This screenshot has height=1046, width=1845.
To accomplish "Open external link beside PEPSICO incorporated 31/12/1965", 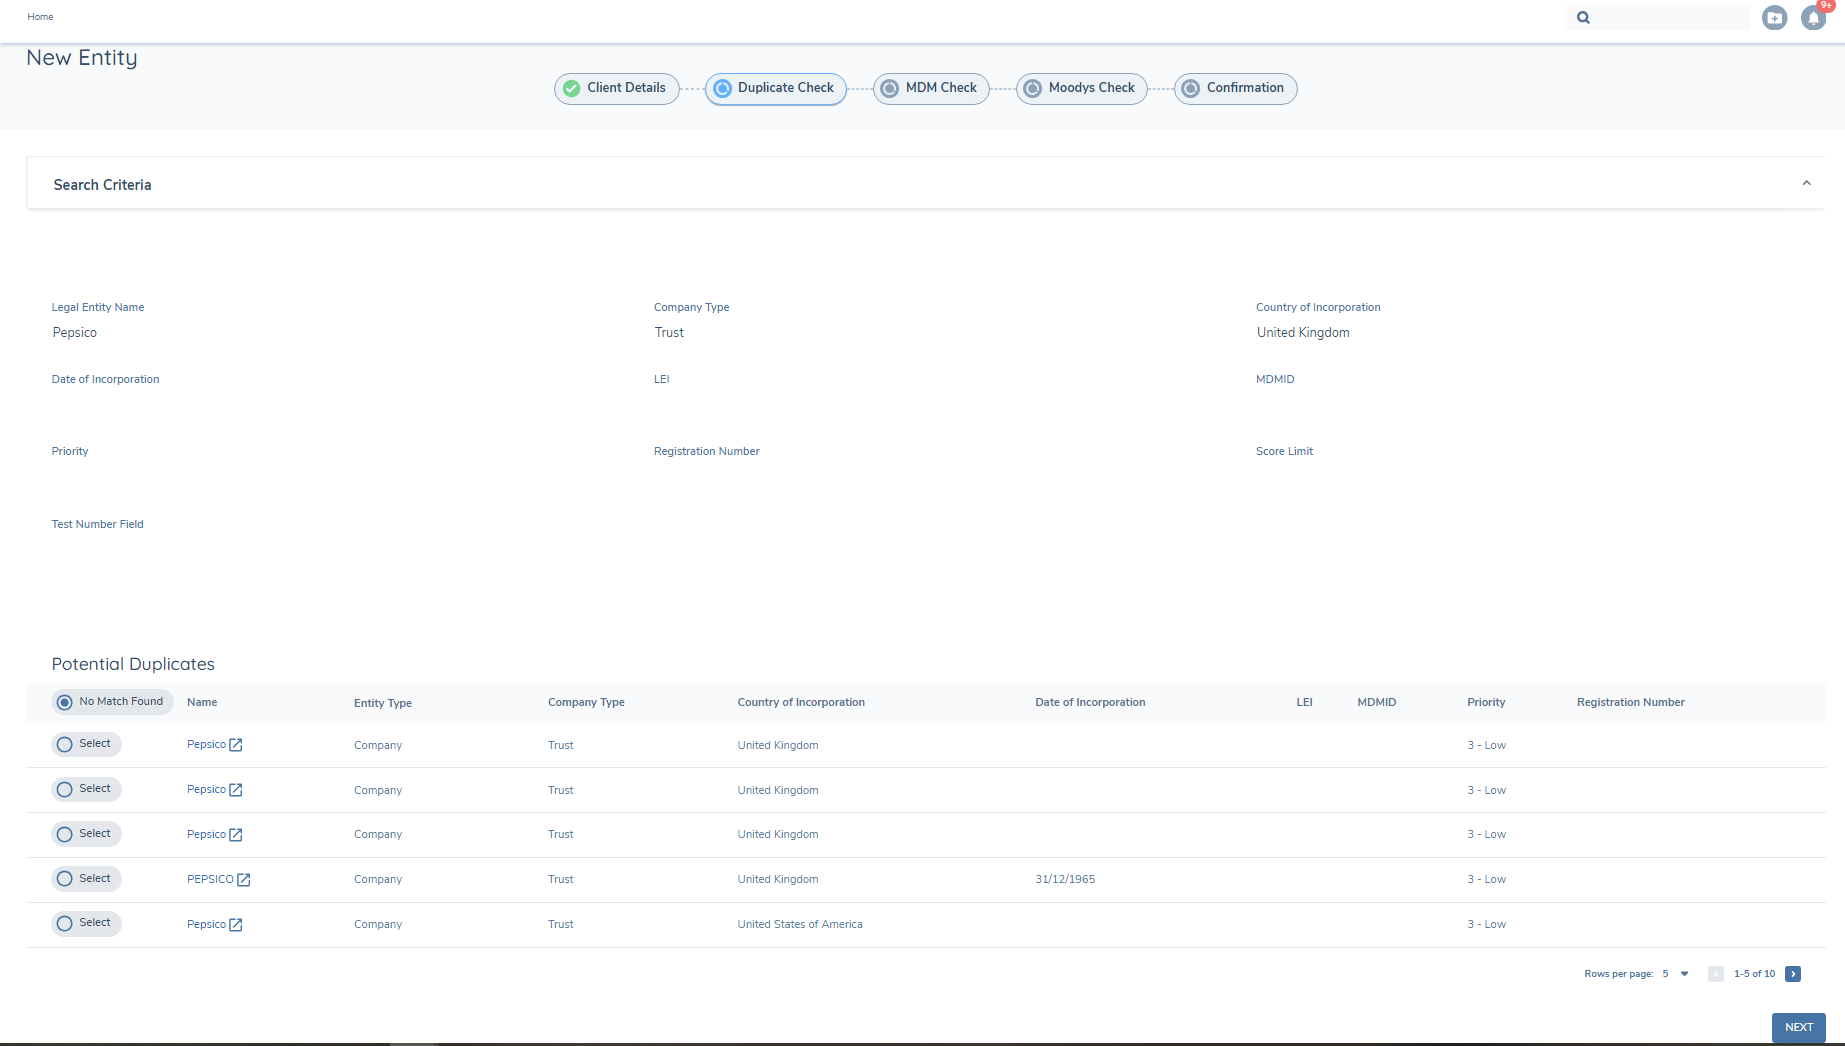I will coord(245,879).
